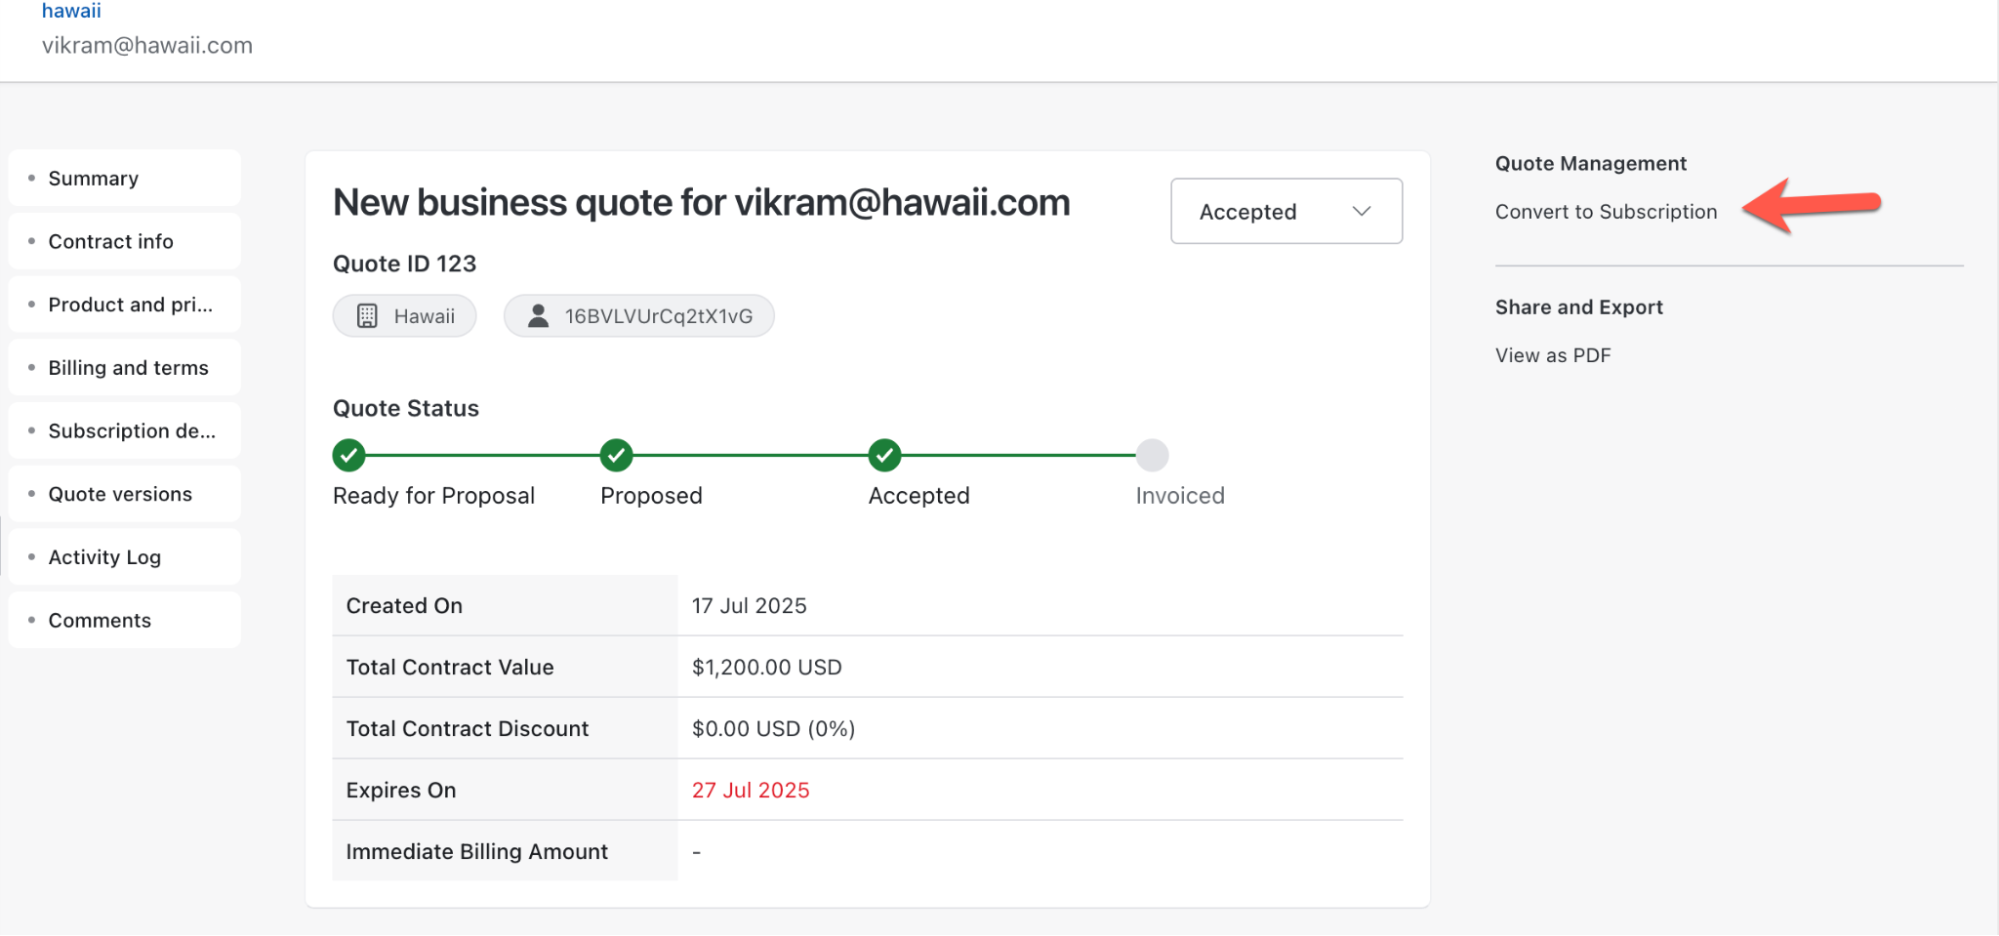Screen dimensions: 1999x936
Task: Click the building icon in Hawaii chip
Action: [x=367, y=316]
